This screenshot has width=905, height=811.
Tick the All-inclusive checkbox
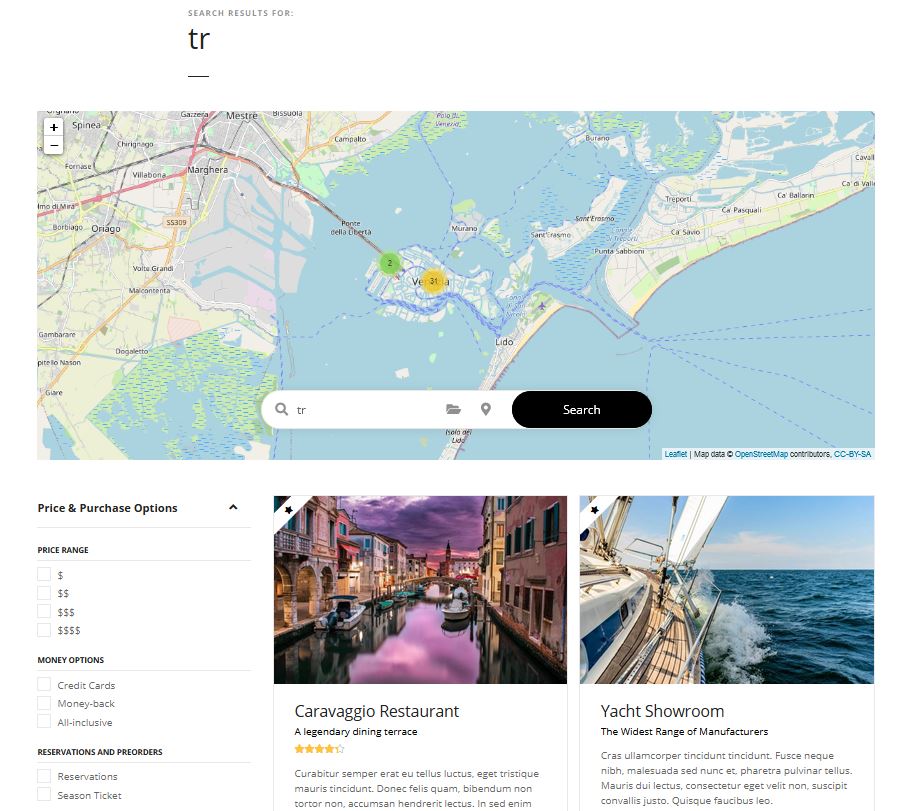[44, 722]
